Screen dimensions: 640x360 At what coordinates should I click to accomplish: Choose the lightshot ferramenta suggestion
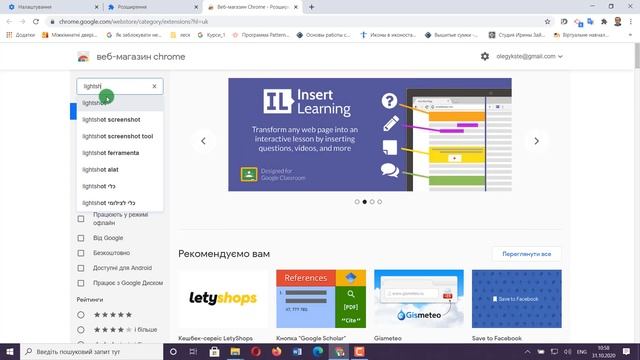pos(120,153)
